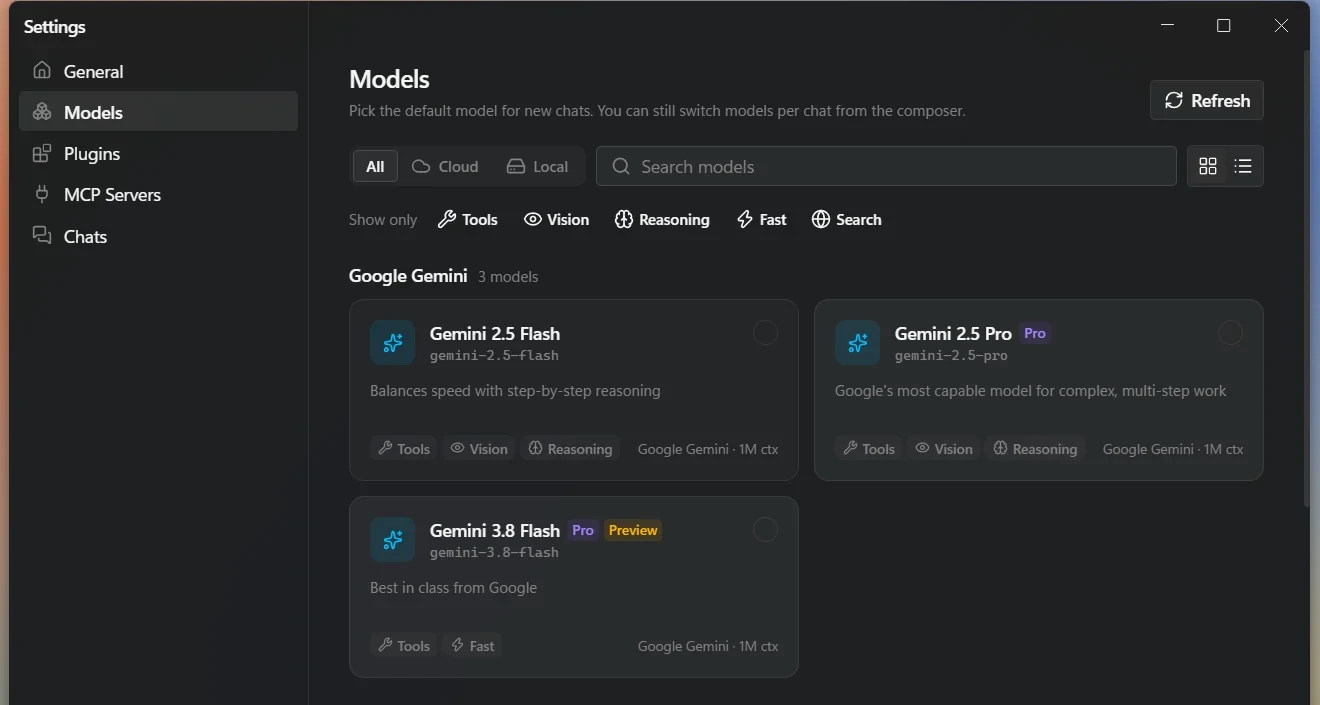Click the Pro badge on Gemini 3.8 Flash
1320x705 pixels.
coord(583,530)
